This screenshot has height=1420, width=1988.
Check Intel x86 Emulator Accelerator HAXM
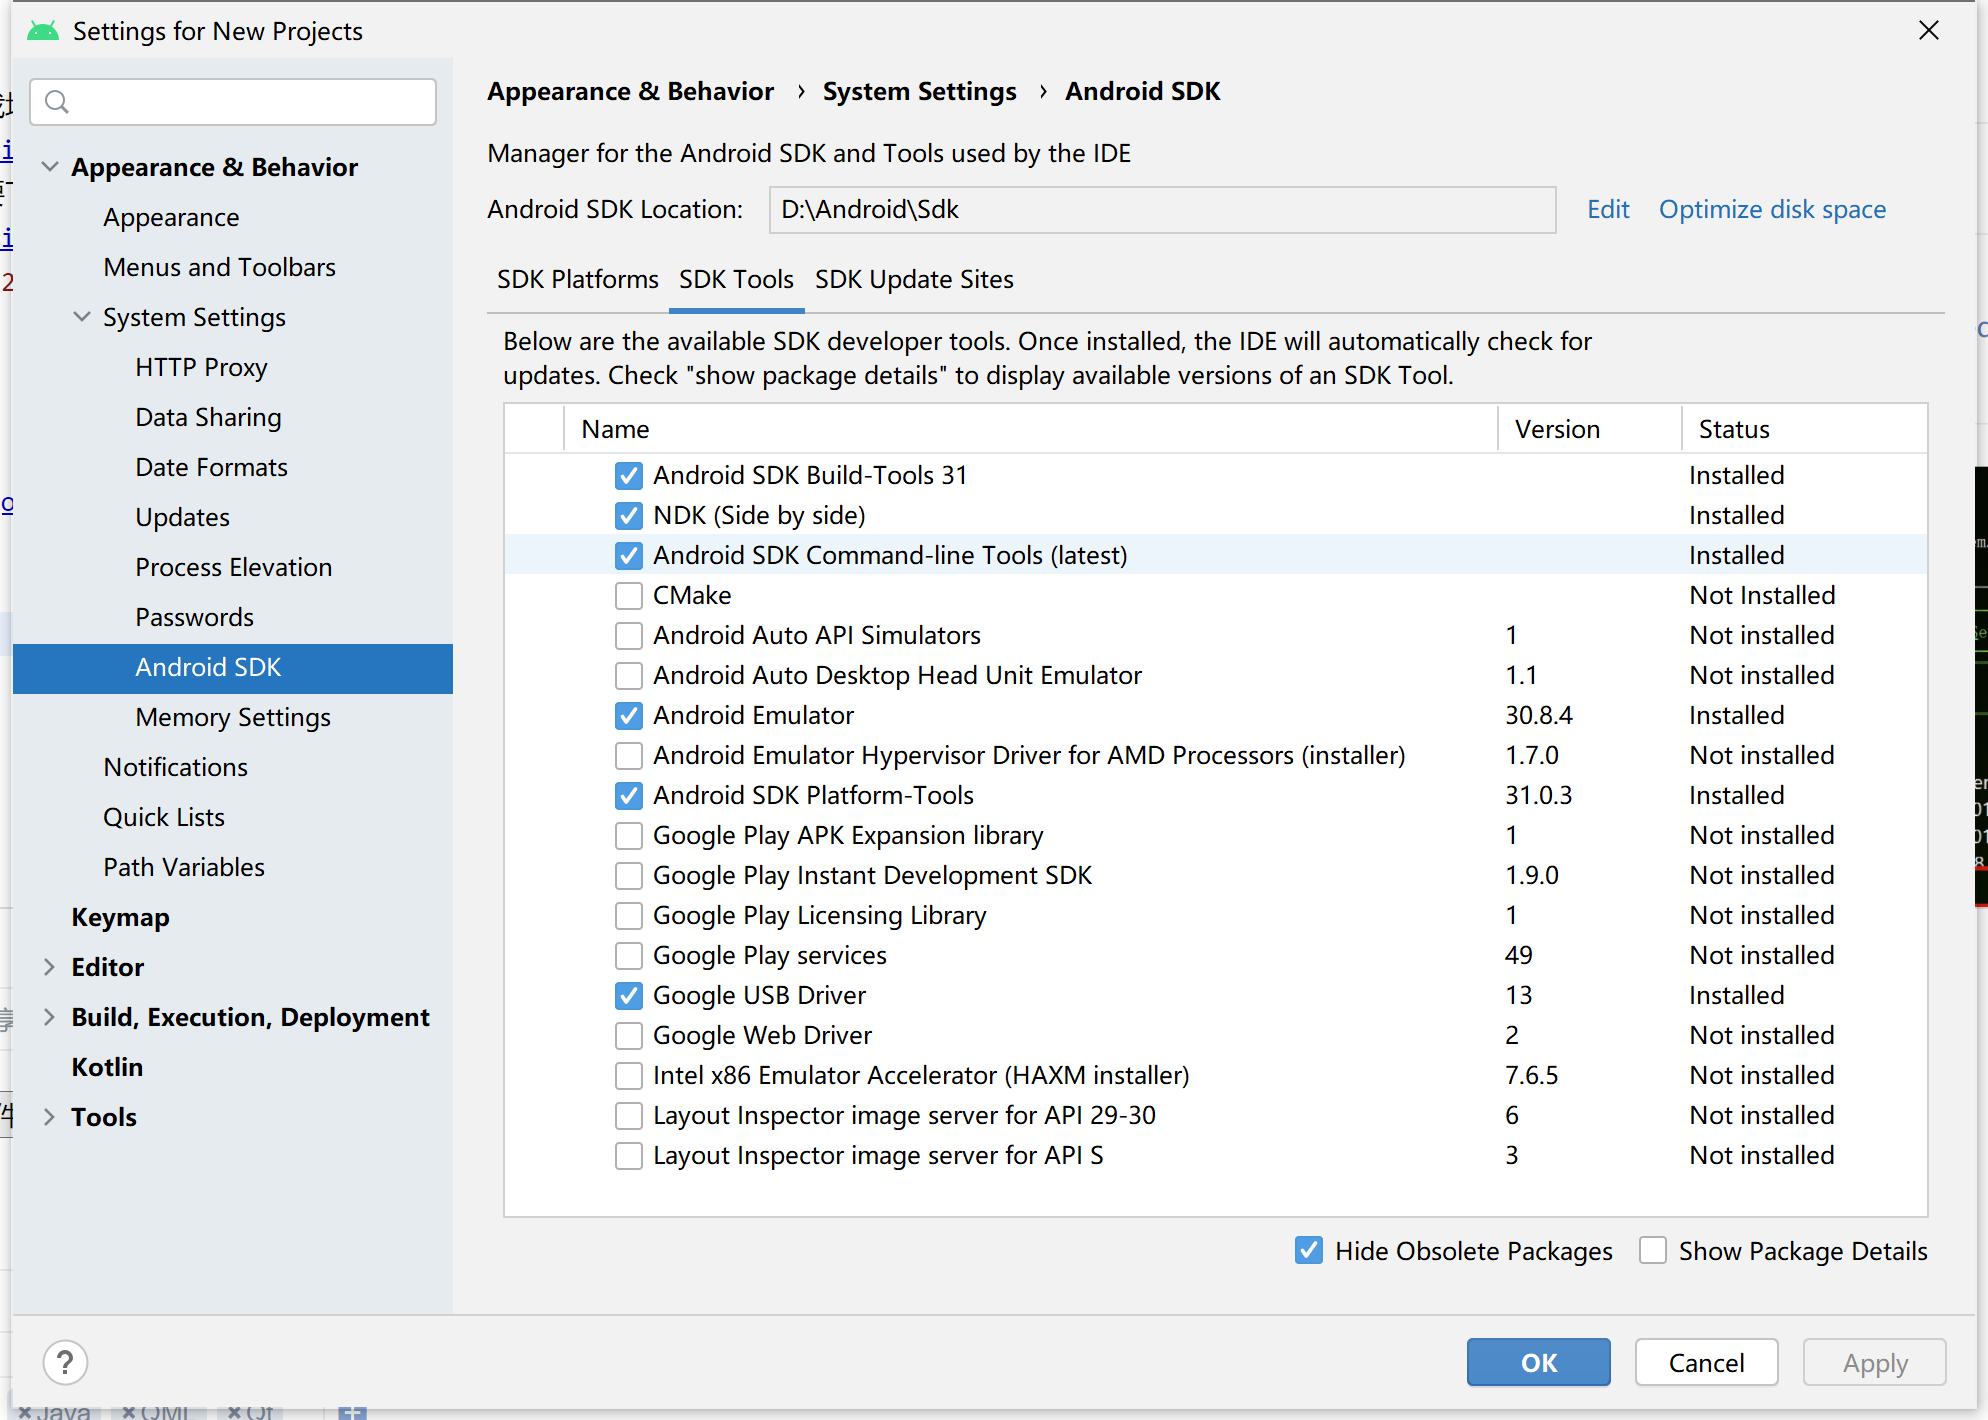pos(629,1075)
